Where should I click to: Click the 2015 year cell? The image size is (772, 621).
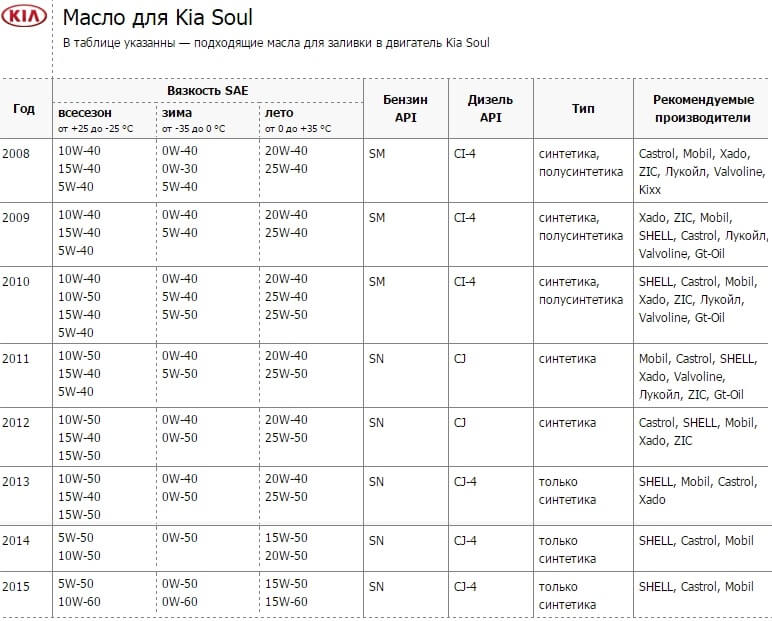16,586
